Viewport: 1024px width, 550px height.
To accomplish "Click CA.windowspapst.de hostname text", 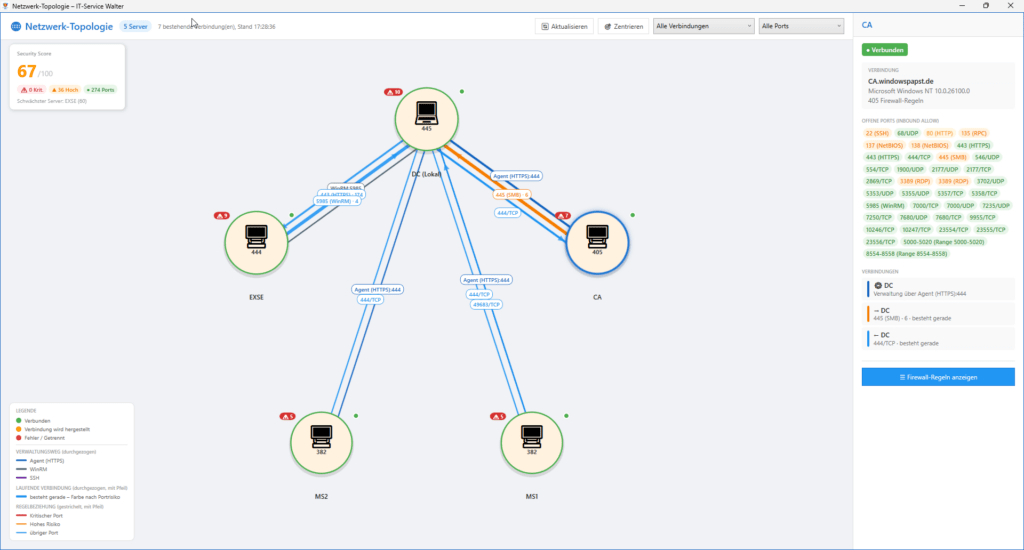I will point(901,82).
